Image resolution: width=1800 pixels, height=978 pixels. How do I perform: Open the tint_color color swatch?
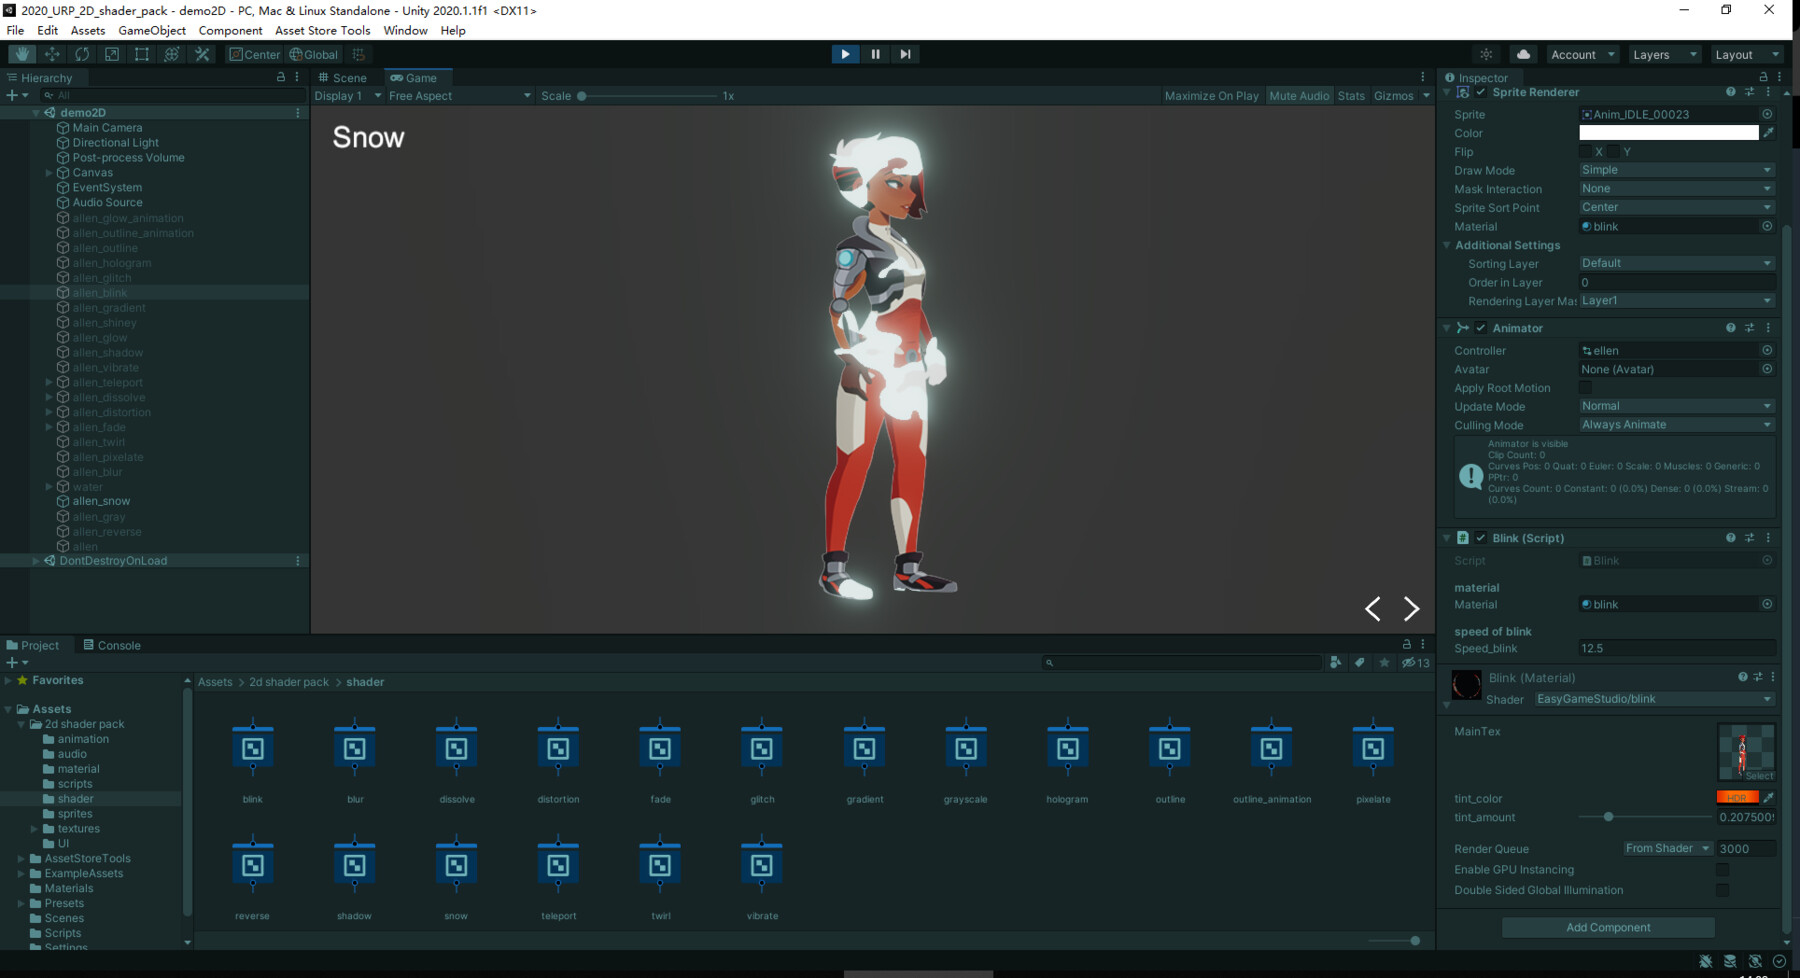(1739, 797)
